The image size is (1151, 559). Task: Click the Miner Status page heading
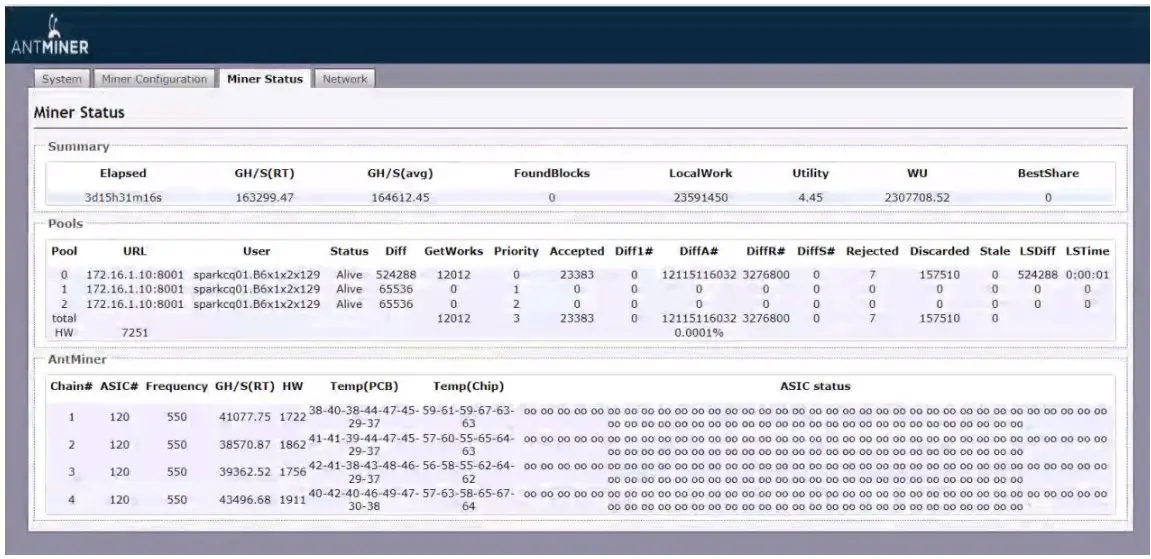79,113
